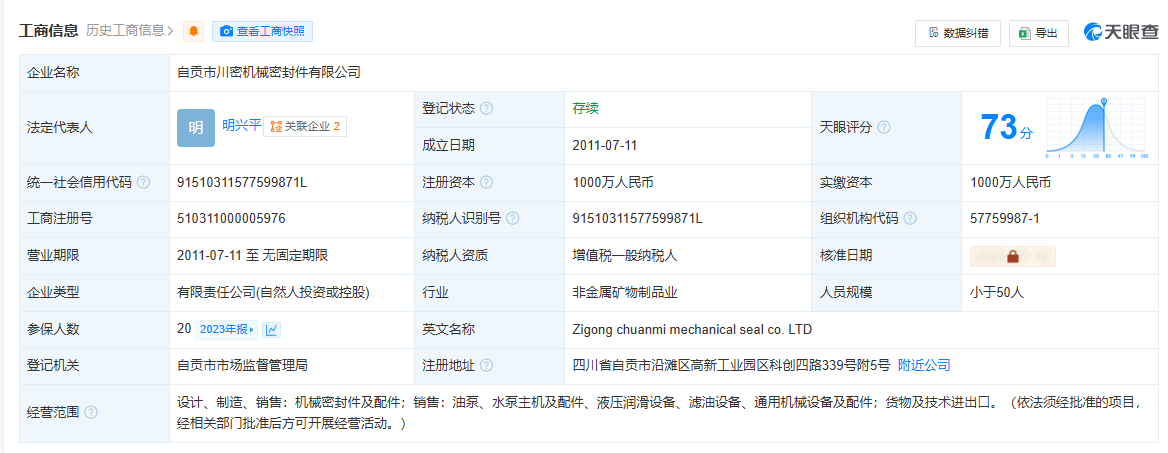The image size is (1168, 453).
Task: Select the establishment date 2011-07-11 value
Action: coord(605,145)
